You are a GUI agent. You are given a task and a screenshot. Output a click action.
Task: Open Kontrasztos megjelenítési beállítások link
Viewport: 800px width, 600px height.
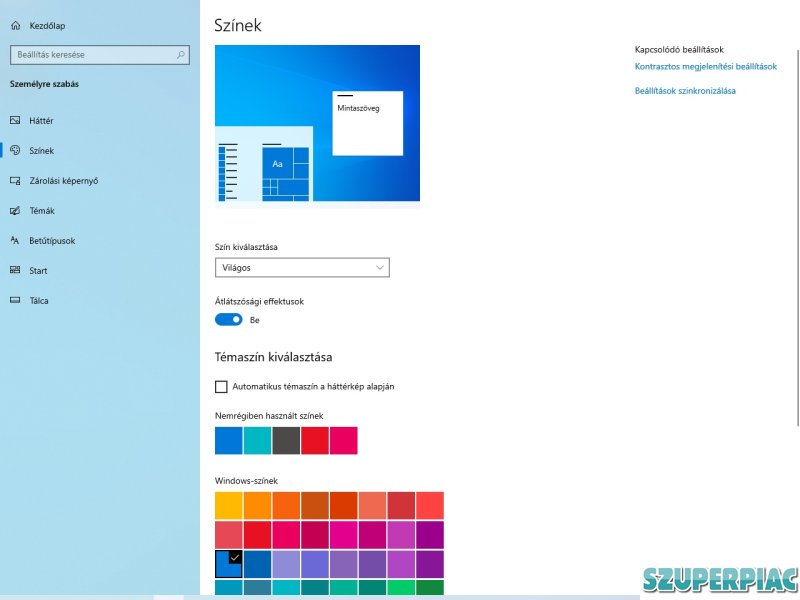(x=705, y=67)
